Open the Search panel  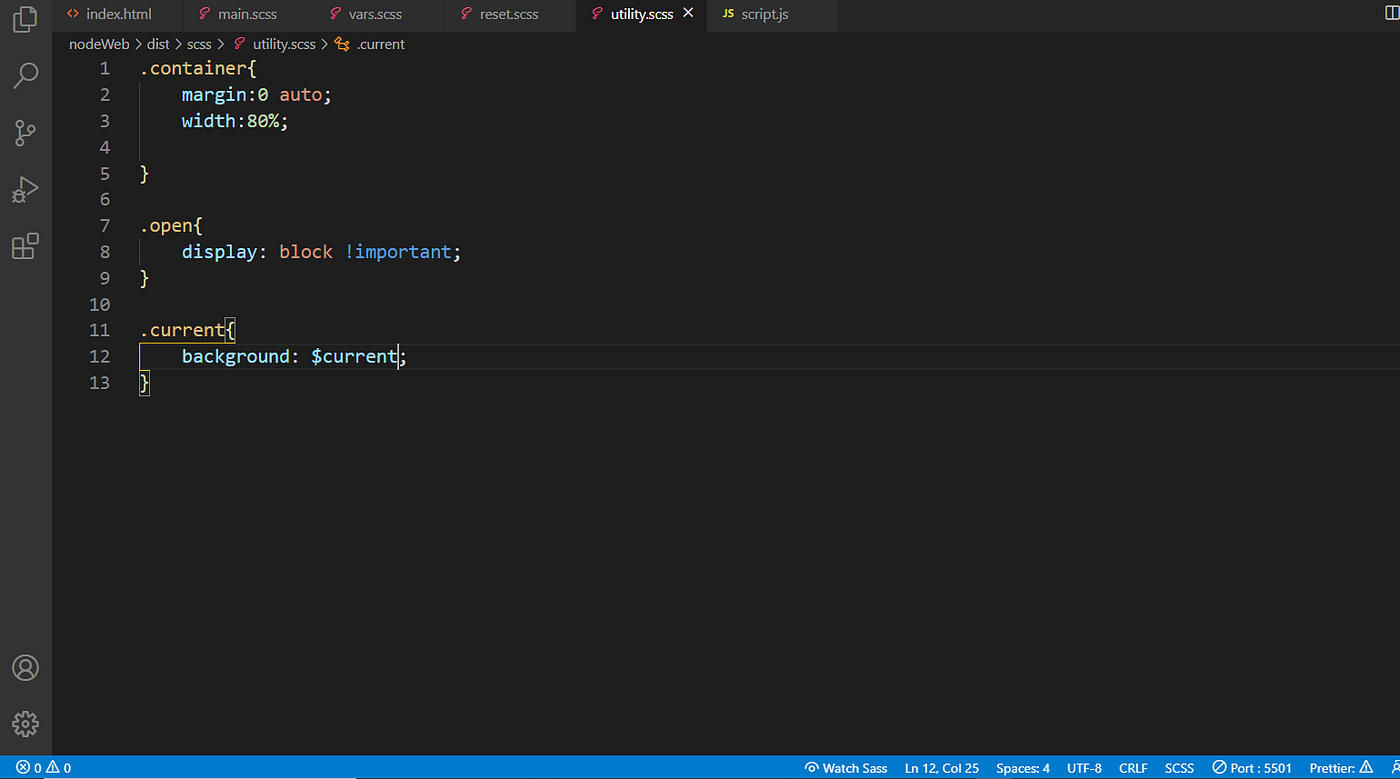tap(25, 76)
